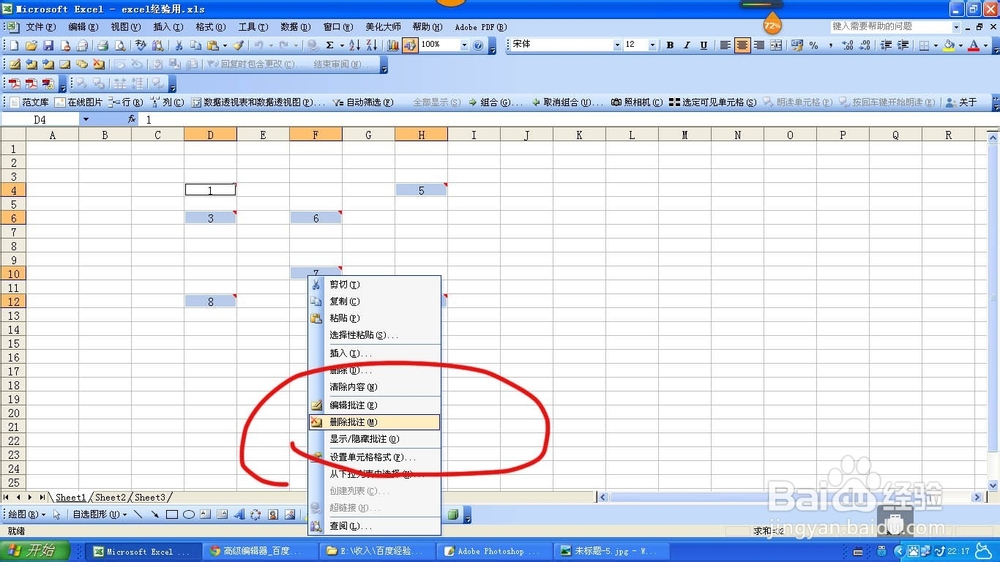Select the Format Painter brush icon
The width and height of the screenshot is (1000, 562).
238,45
